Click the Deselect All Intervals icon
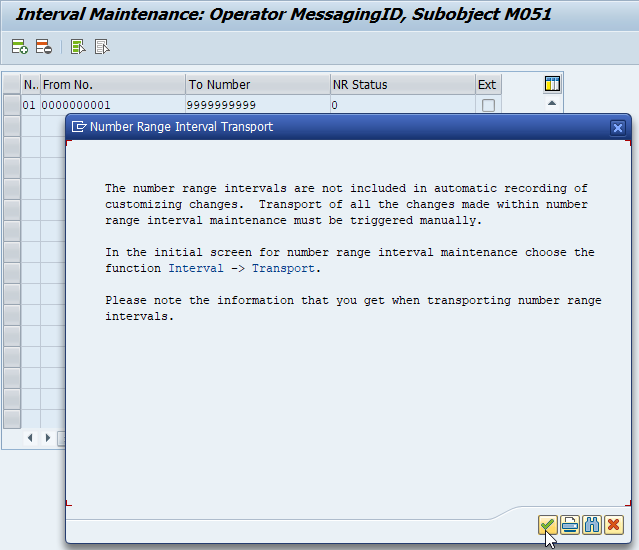This screenshot has width=639, height=550. pos(102,46)
